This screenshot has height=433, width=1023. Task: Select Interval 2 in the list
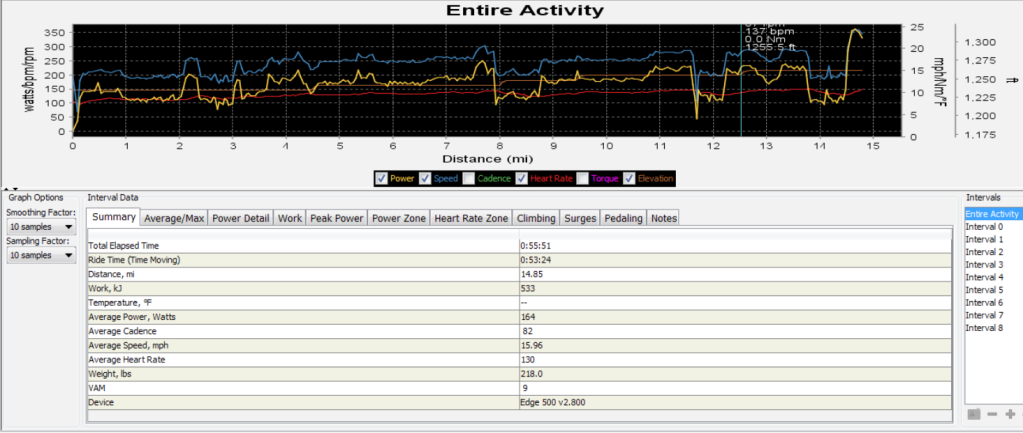(x=985, y=252)
